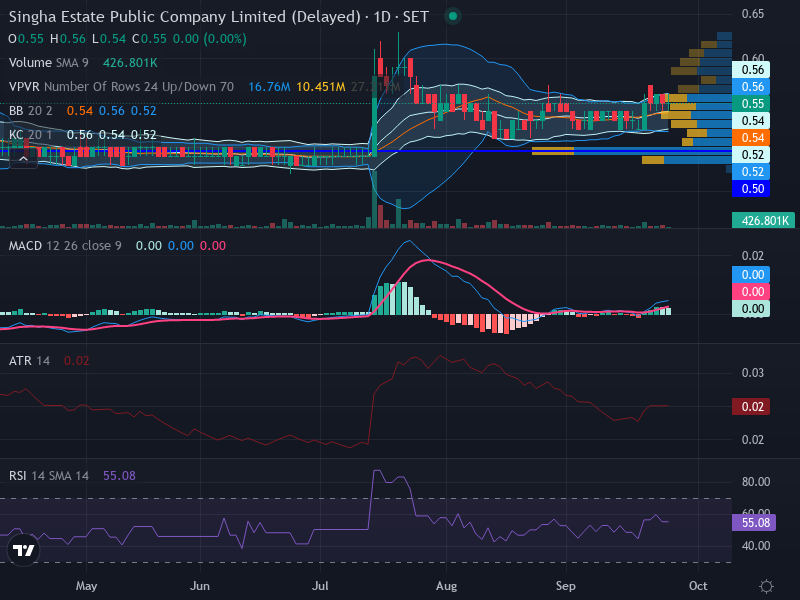Viewport: 800px width, 600px height.
Task: Click the dark red 0.02 ATR axis label
Action: (x=751, y=407)
